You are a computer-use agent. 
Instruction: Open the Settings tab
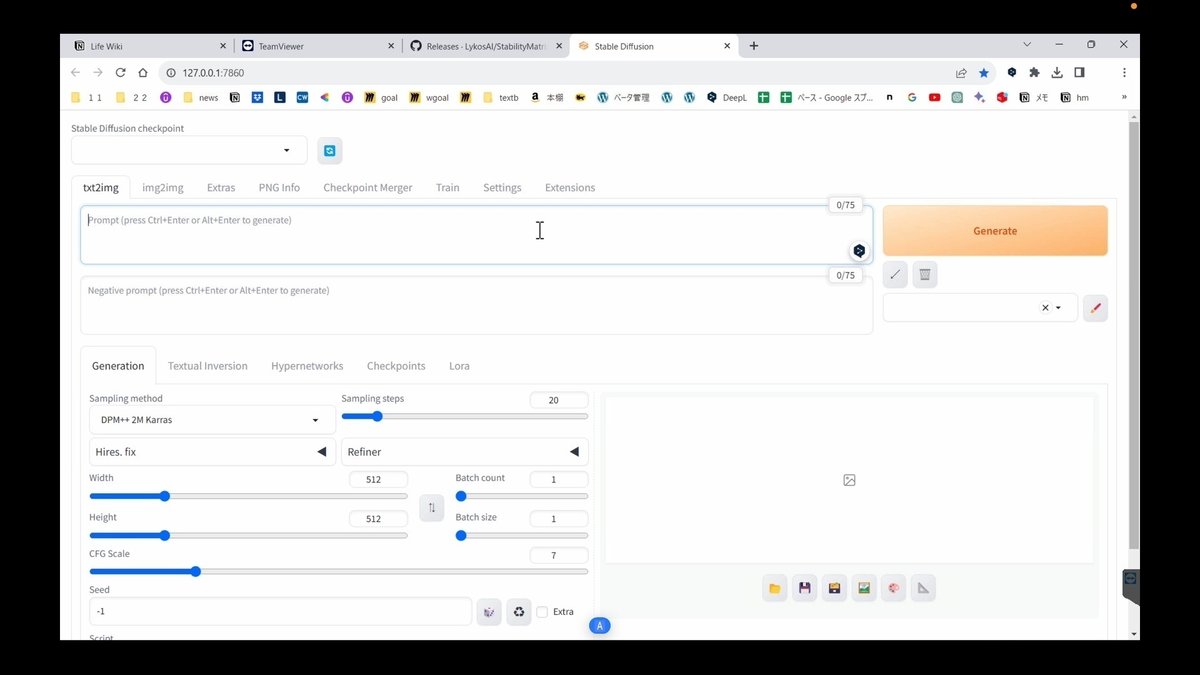[502, 188]
